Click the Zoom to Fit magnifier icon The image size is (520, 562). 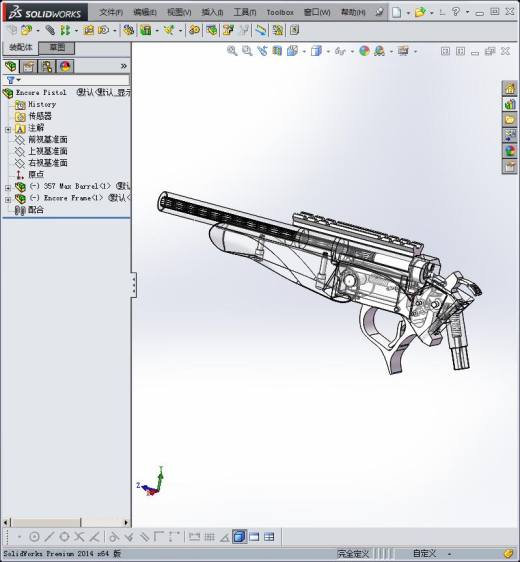point(232,51)
